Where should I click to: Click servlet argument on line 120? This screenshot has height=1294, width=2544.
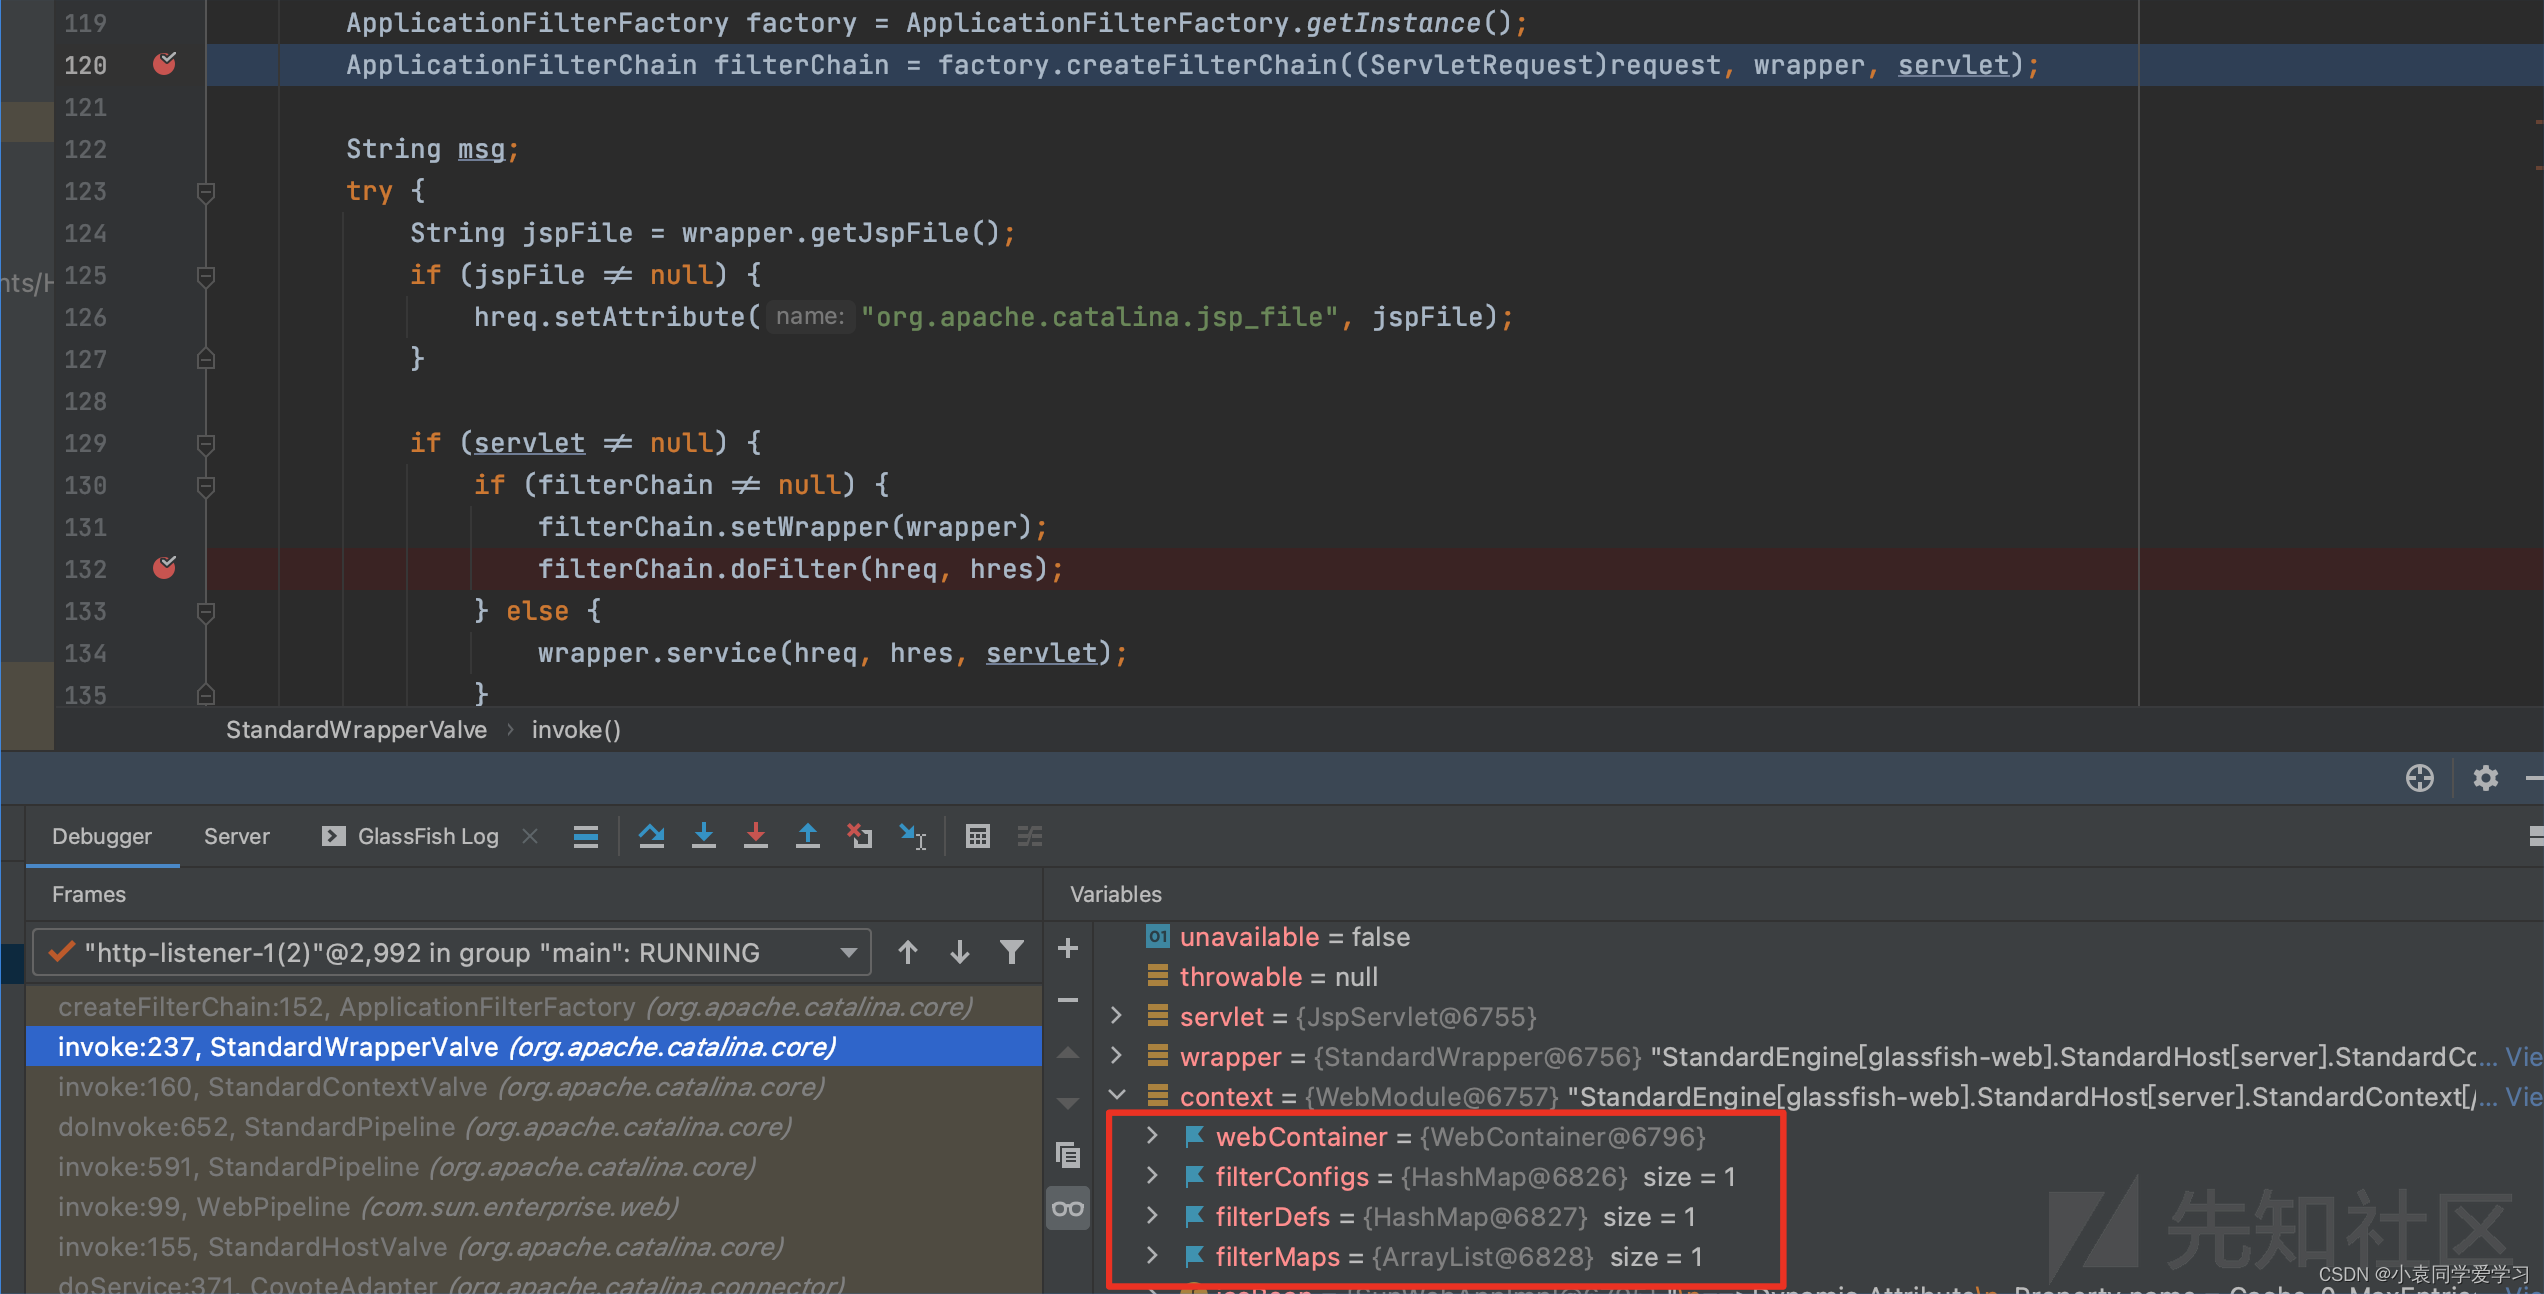coord(1953,65)
